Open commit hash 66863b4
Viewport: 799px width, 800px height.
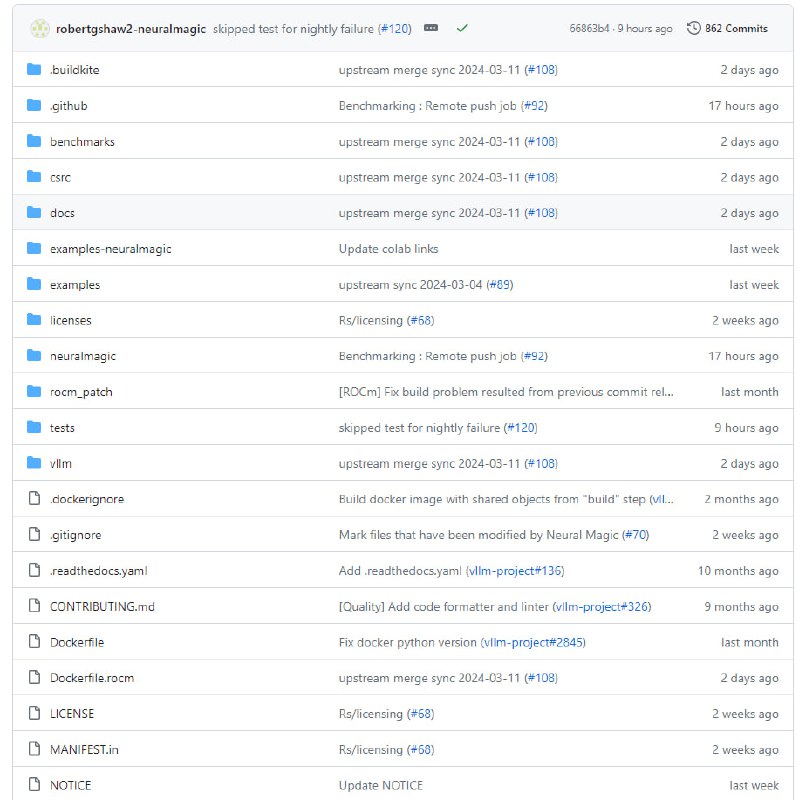point(591,29)
